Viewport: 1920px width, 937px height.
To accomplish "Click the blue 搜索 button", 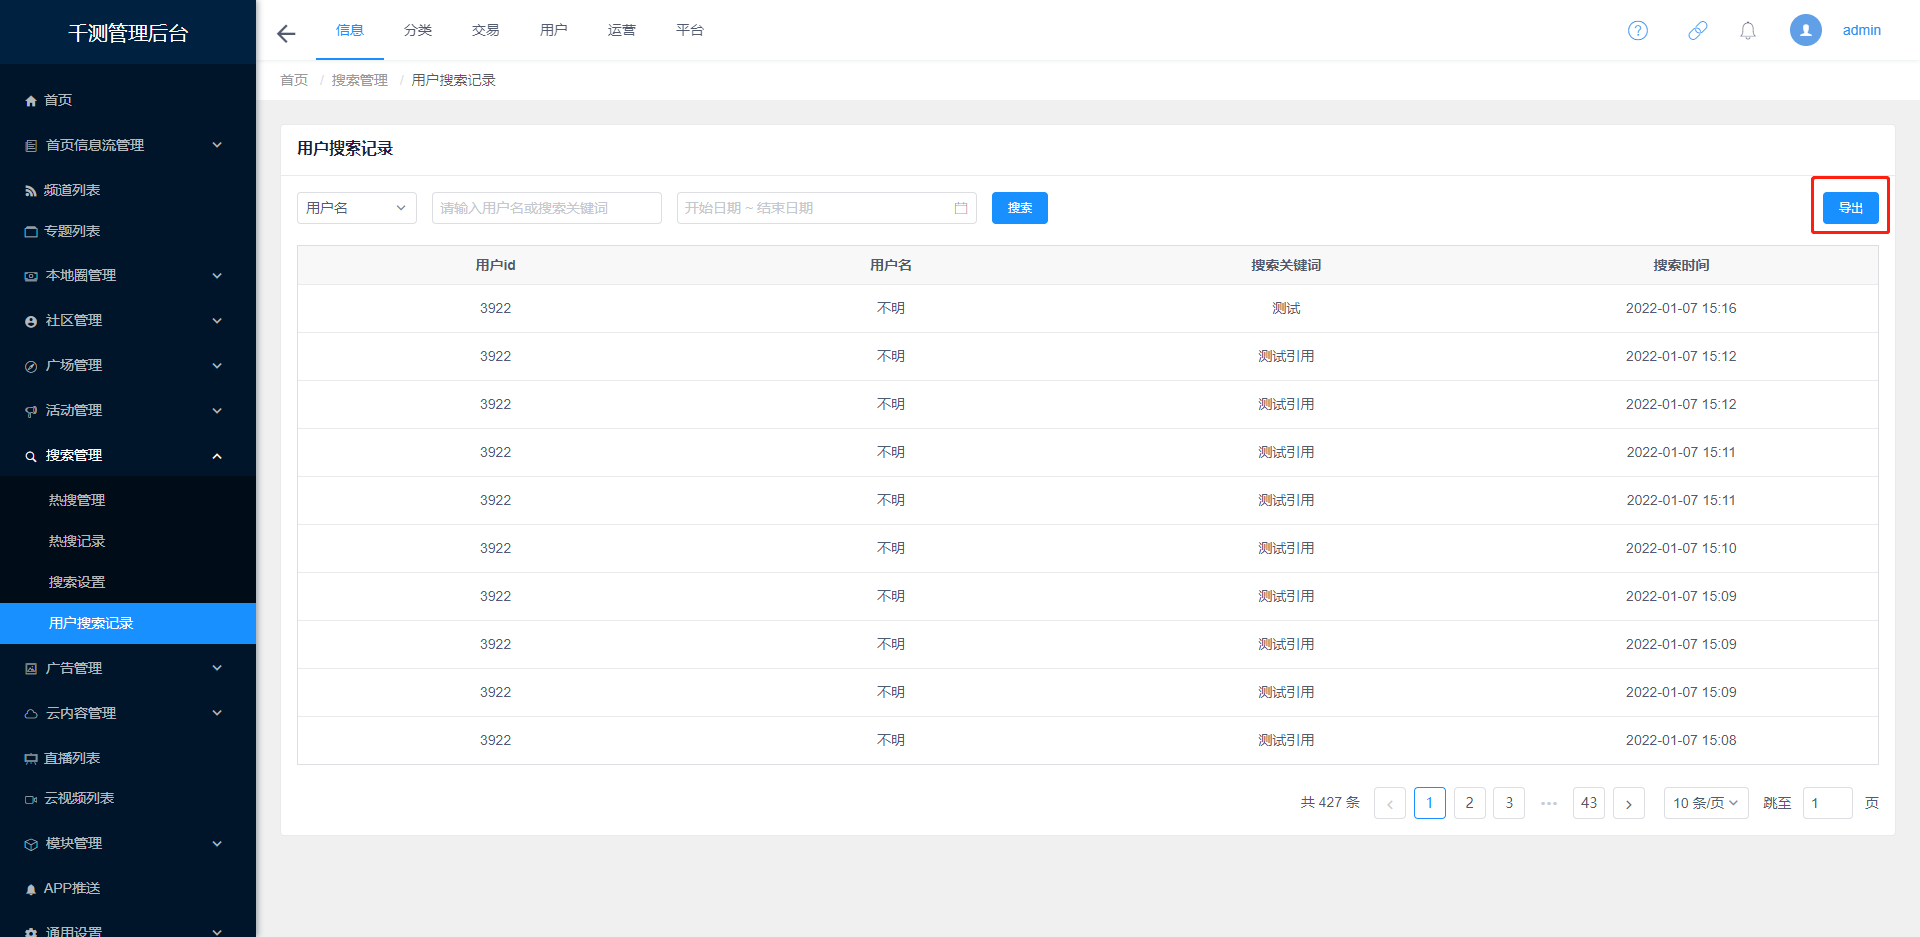I will 1020,208.
